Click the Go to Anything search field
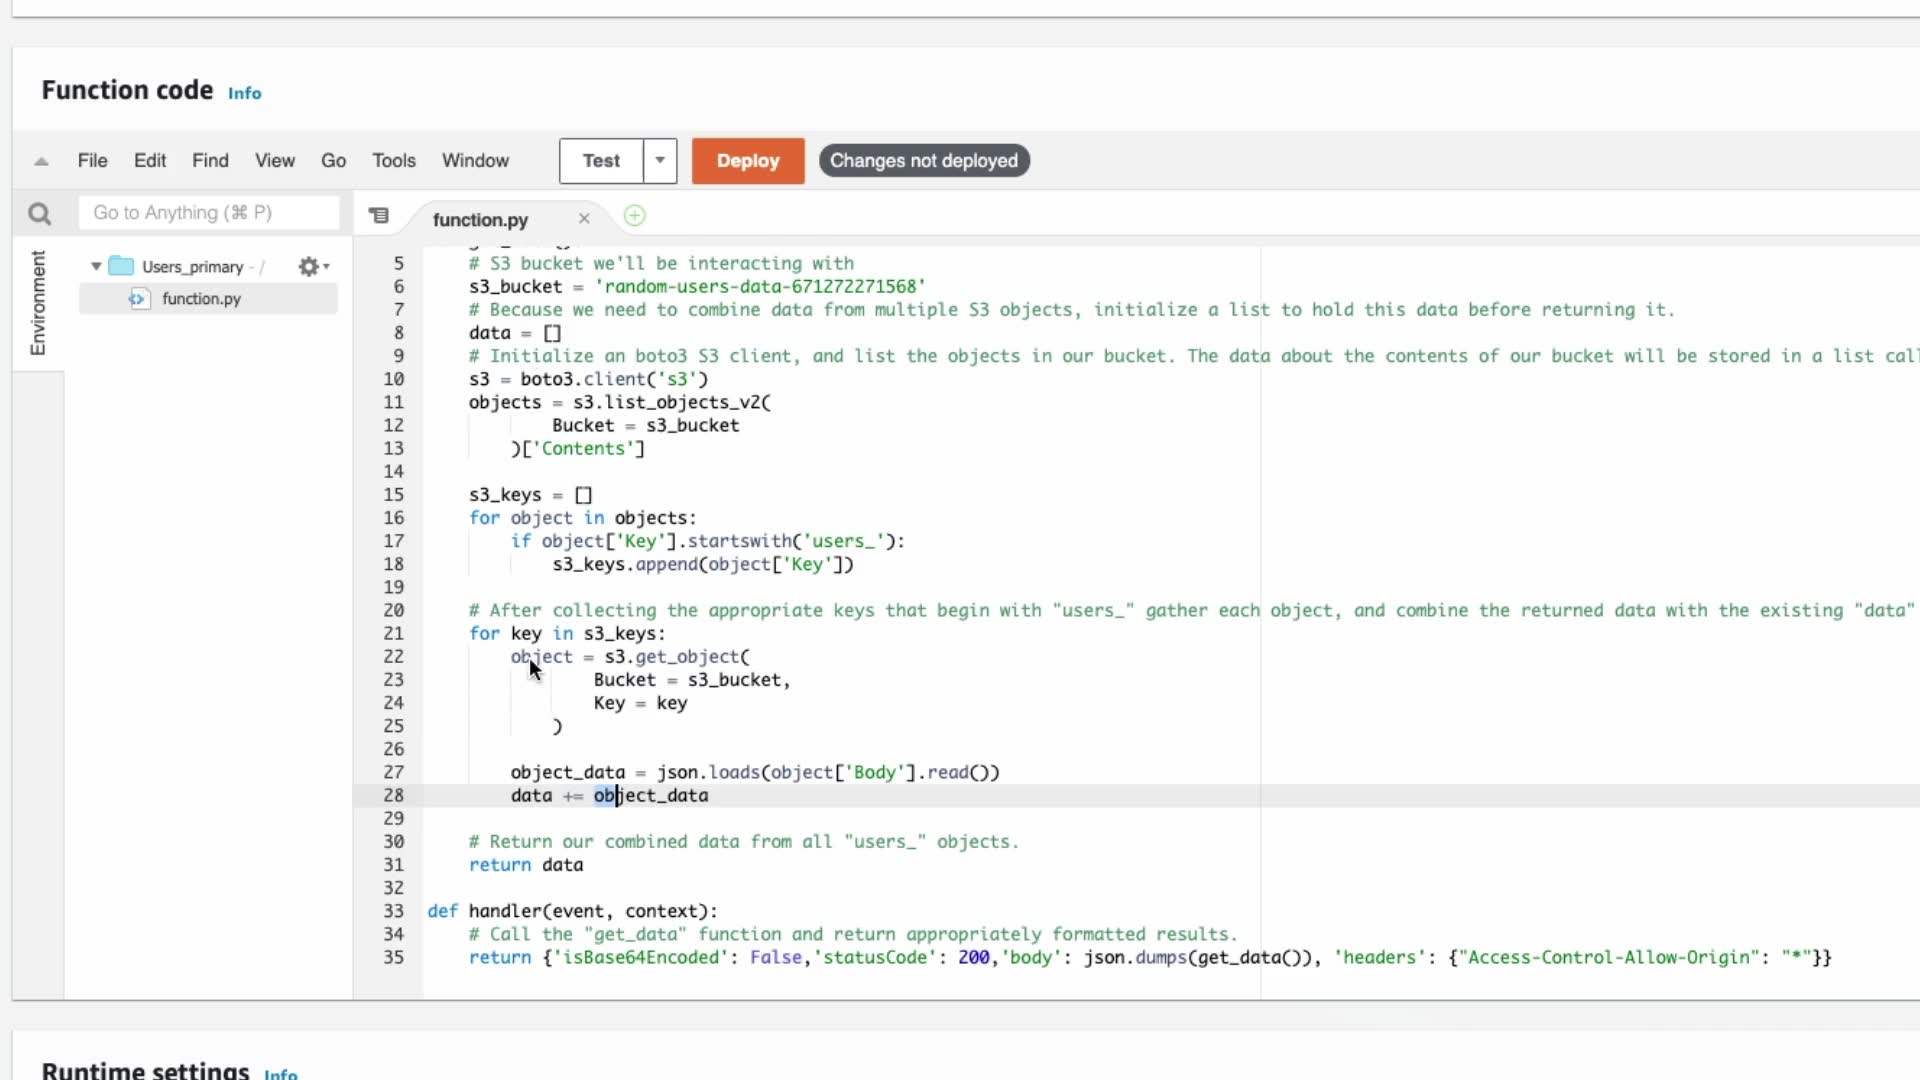Screen dimensions: 1920x1080 coord(208,213)
